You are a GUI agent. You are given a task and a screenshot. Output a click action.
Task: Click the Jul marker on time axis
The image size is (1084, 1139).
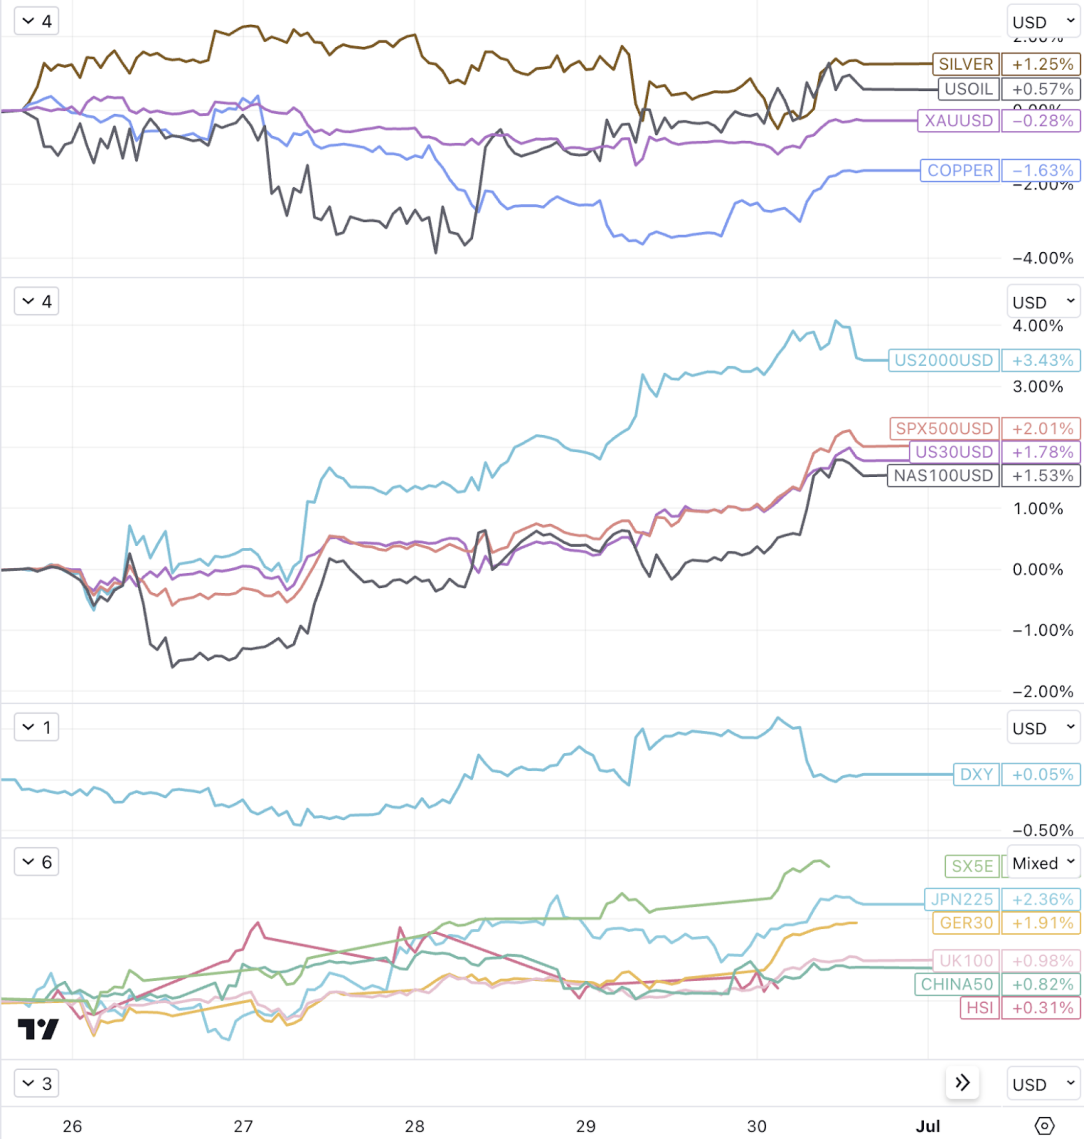[928, 1126]
